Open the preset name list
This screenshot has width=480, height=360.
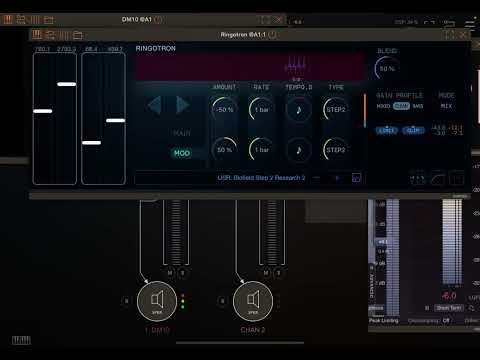click(x=261, y=178)
